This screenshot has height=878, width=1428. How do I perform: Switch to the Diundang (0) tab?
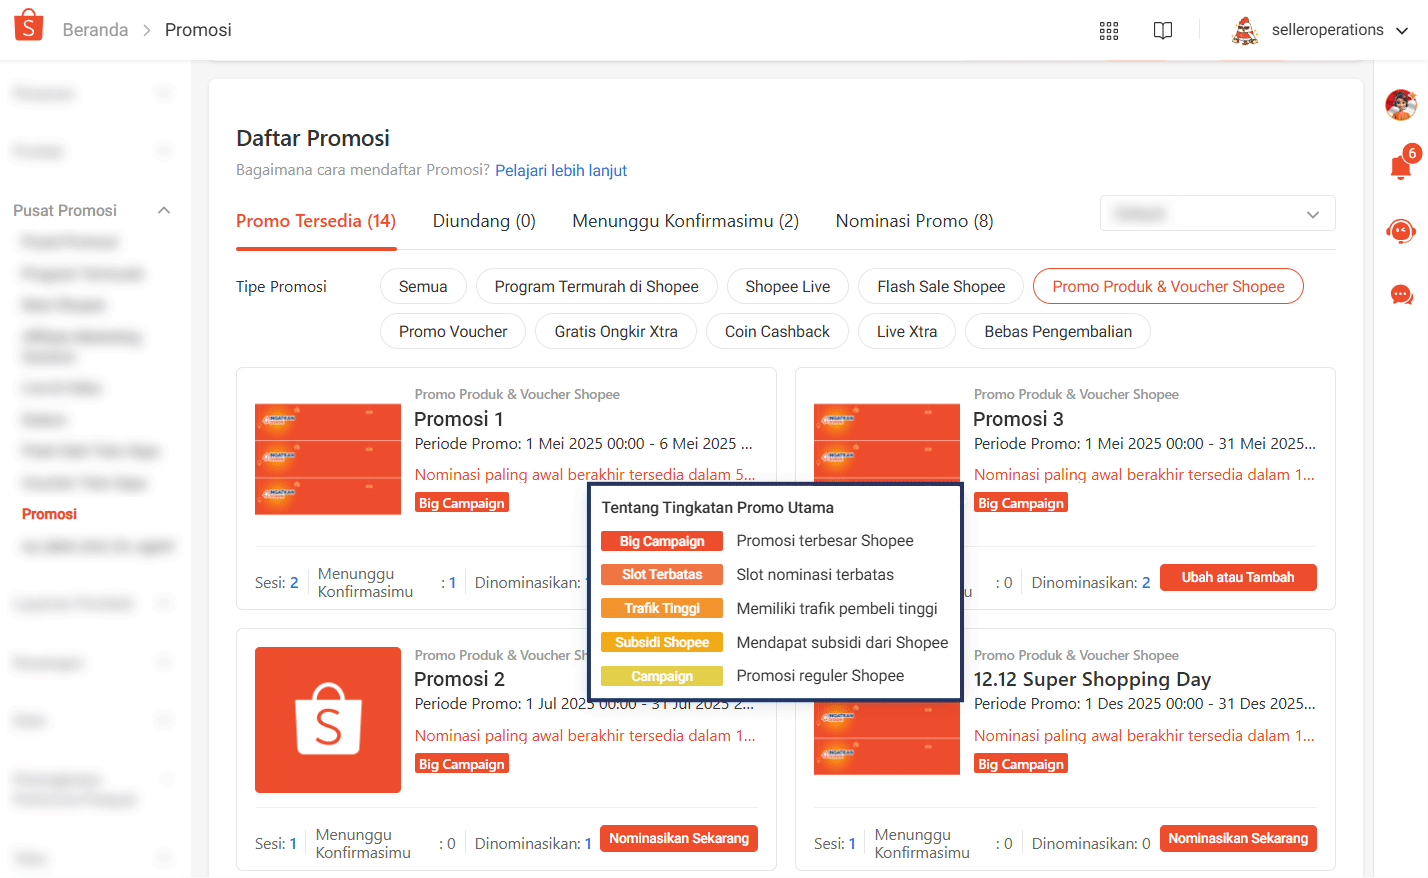pyautogui.click(x=484, y=221)
